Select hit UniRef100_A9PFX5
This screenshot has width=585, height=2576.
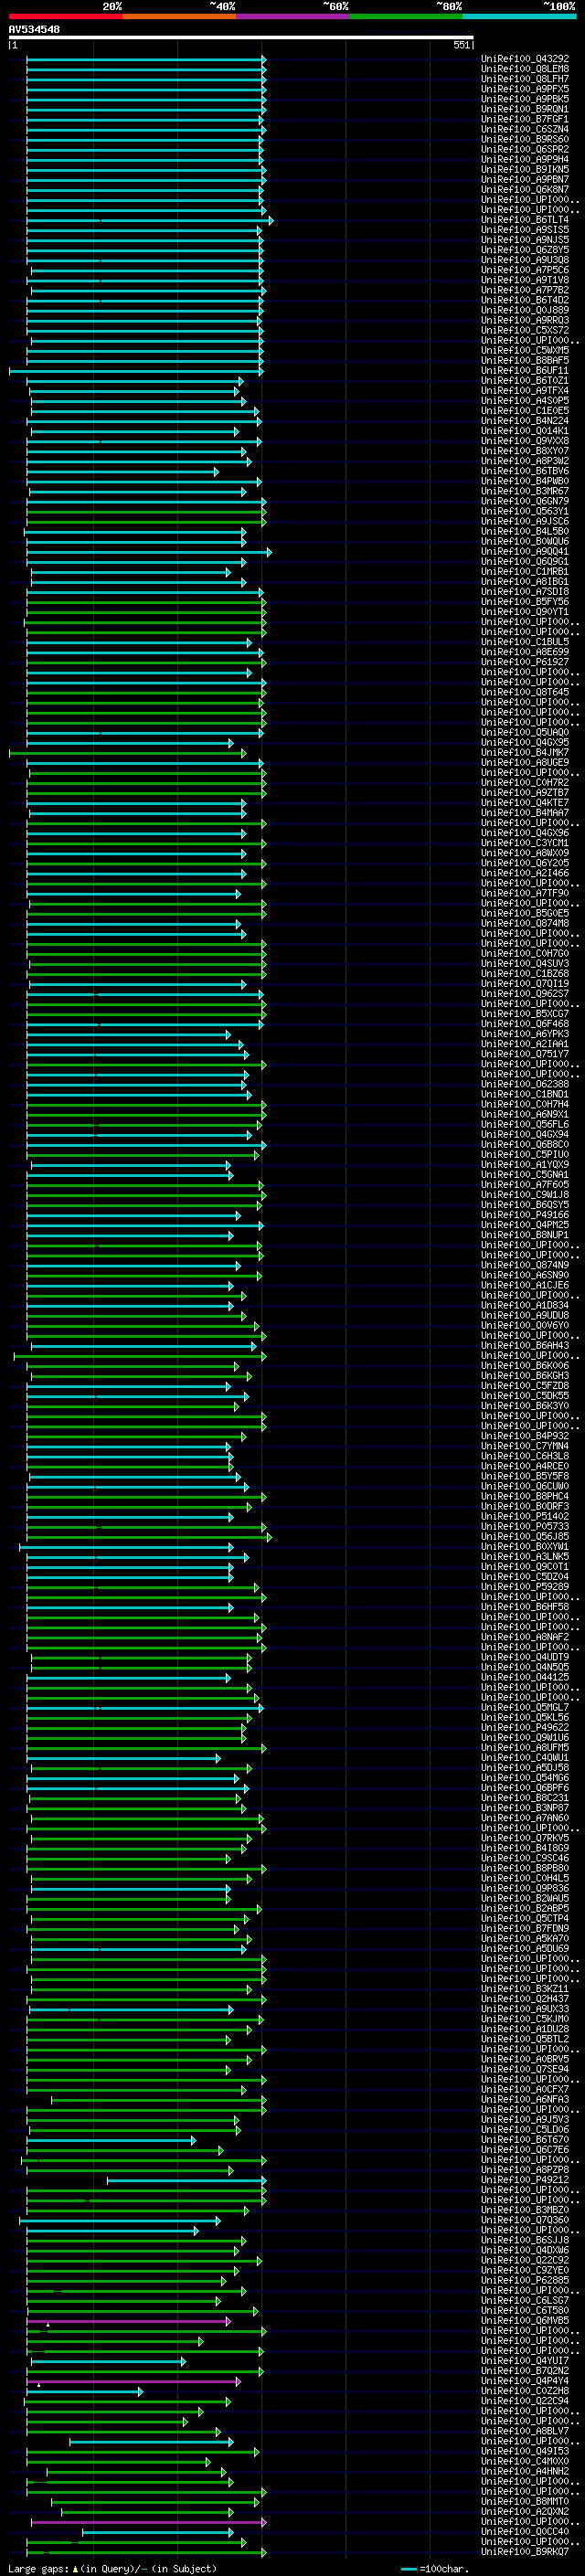coord(525,89)
